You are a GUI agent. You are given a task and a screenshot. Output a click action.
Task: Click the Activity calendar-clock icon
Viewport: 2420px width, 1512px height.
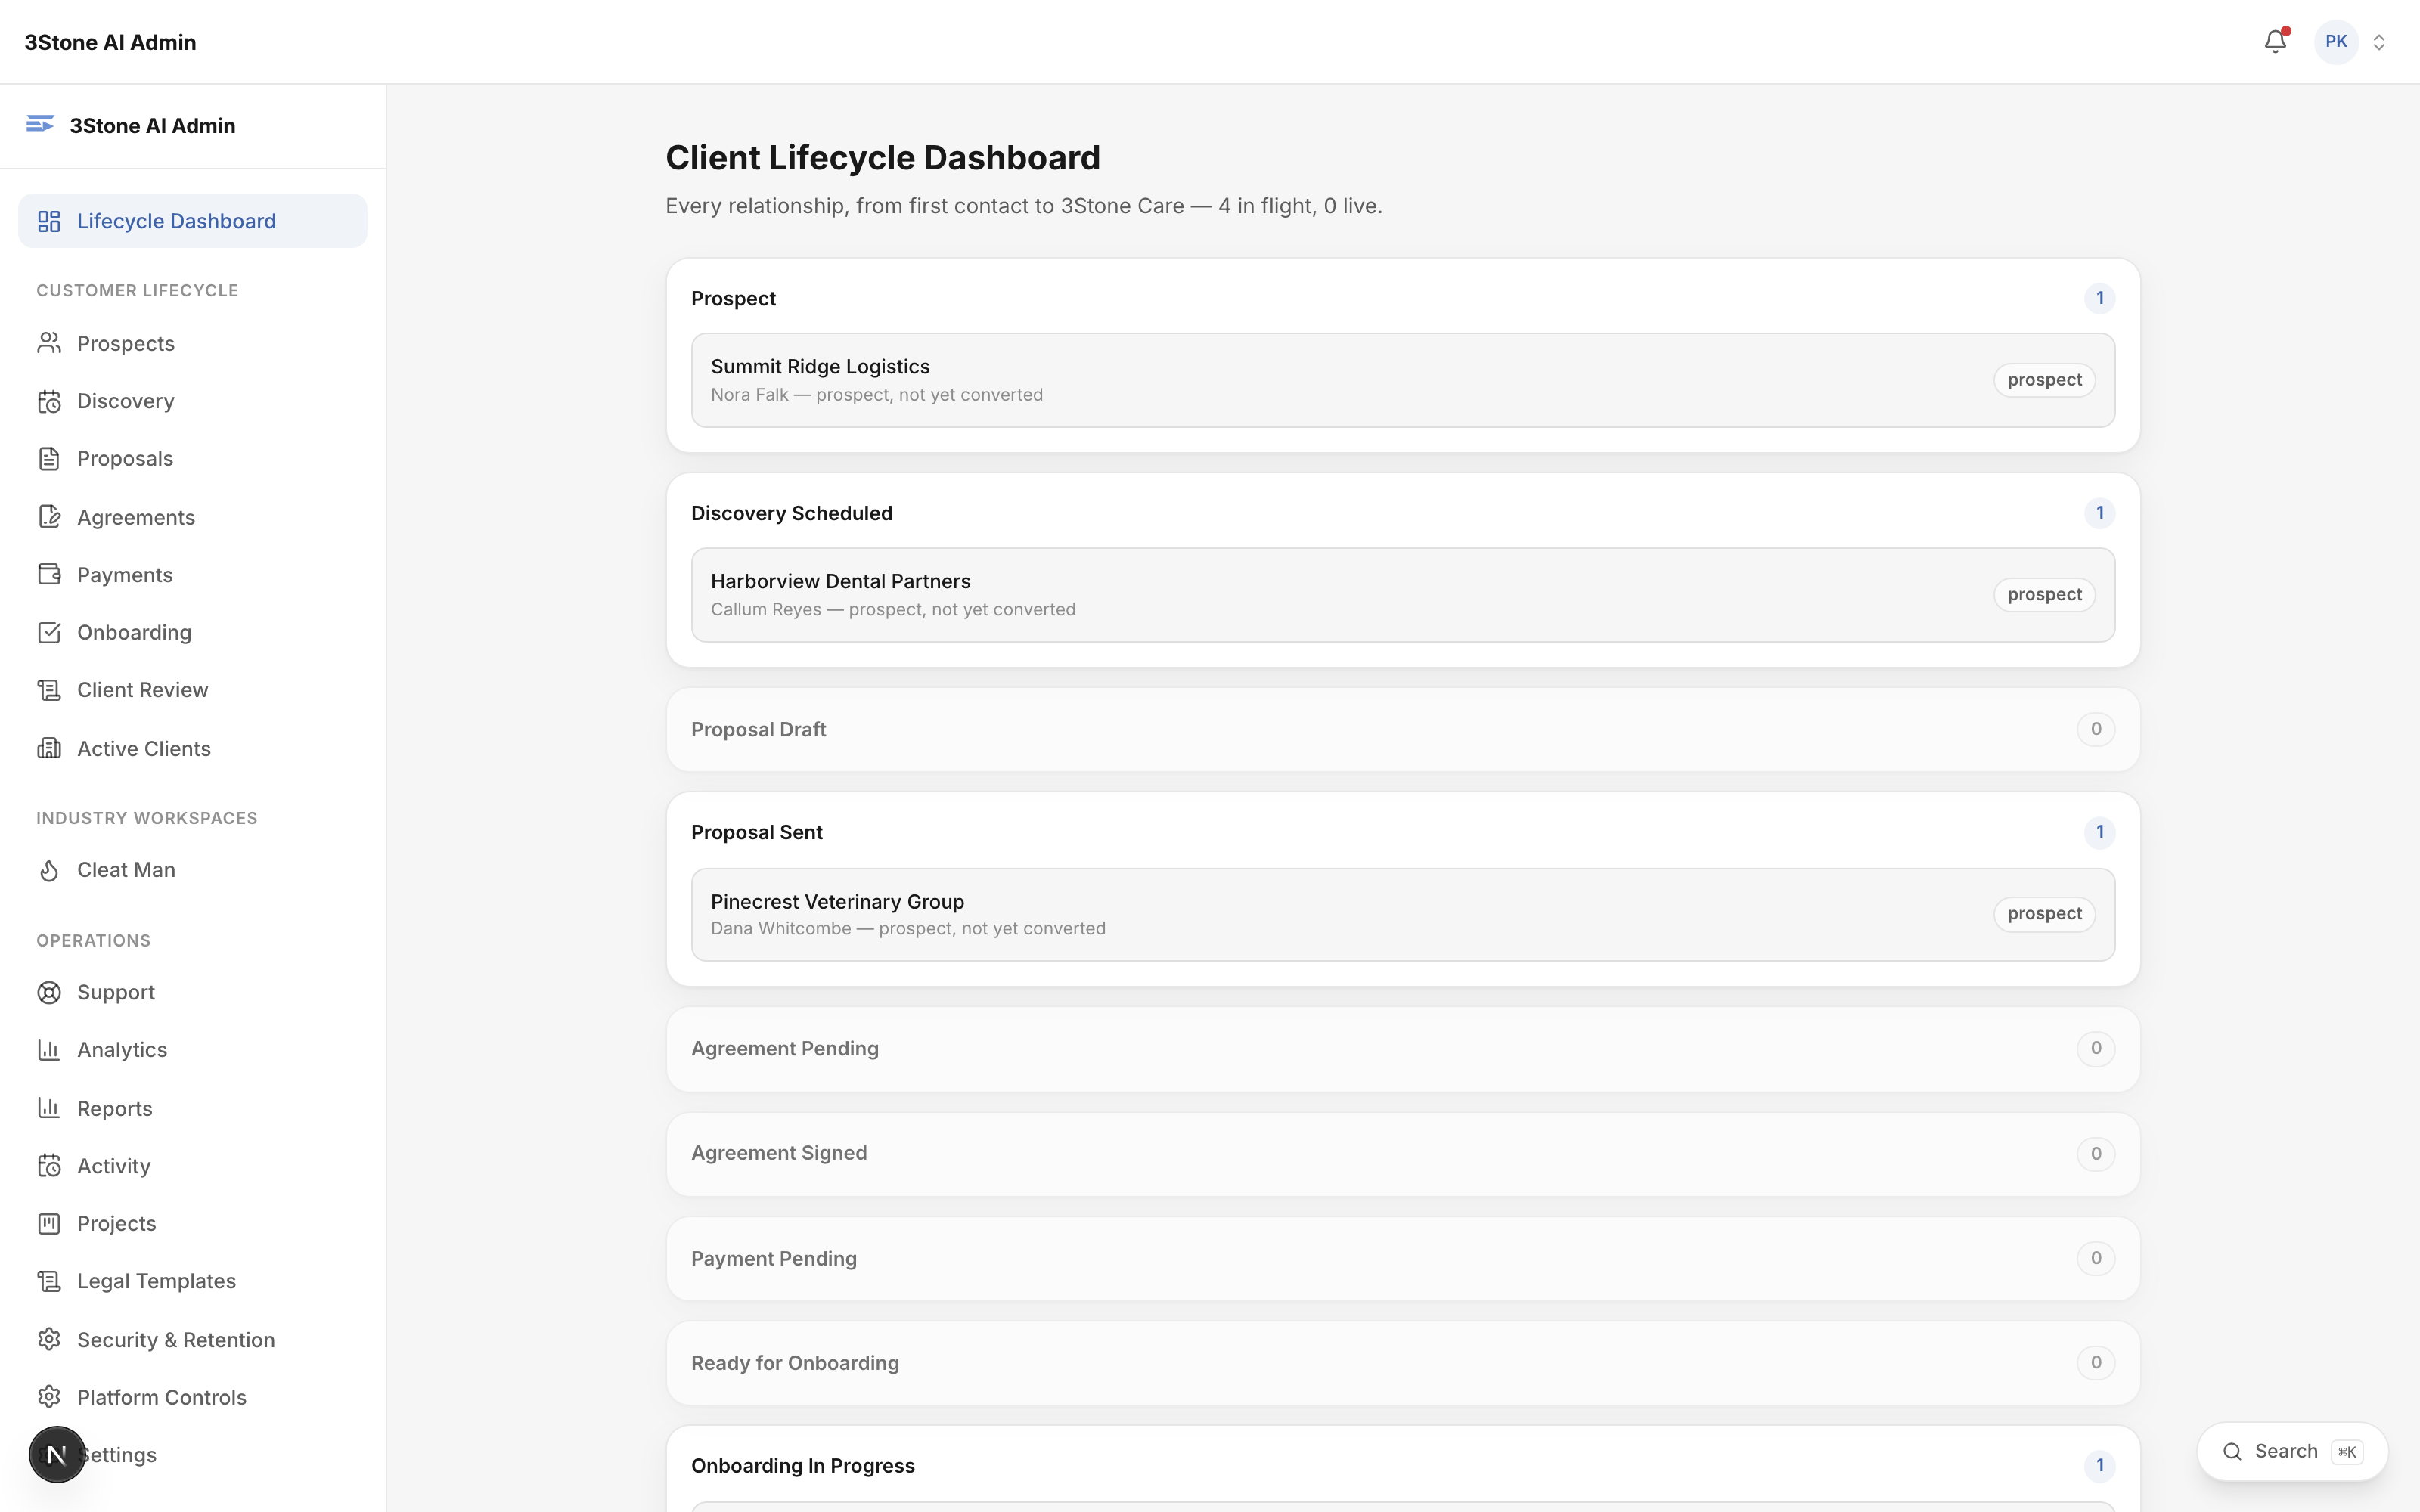49,1166
